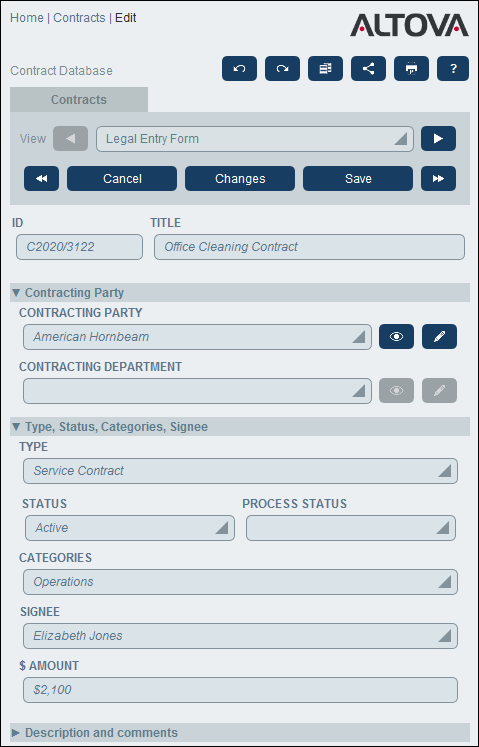Open the Legal Entry Form view dropdown

click(255, 139)
